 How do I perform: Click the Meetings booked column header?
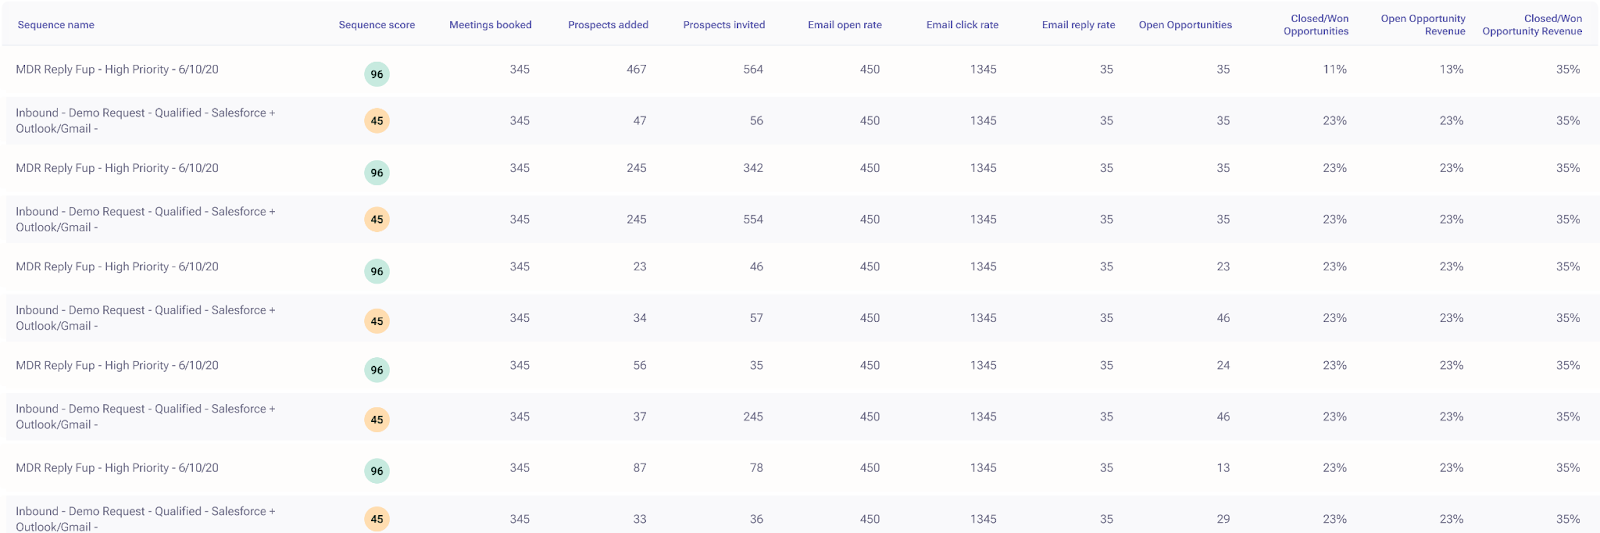tap(490, 25)
